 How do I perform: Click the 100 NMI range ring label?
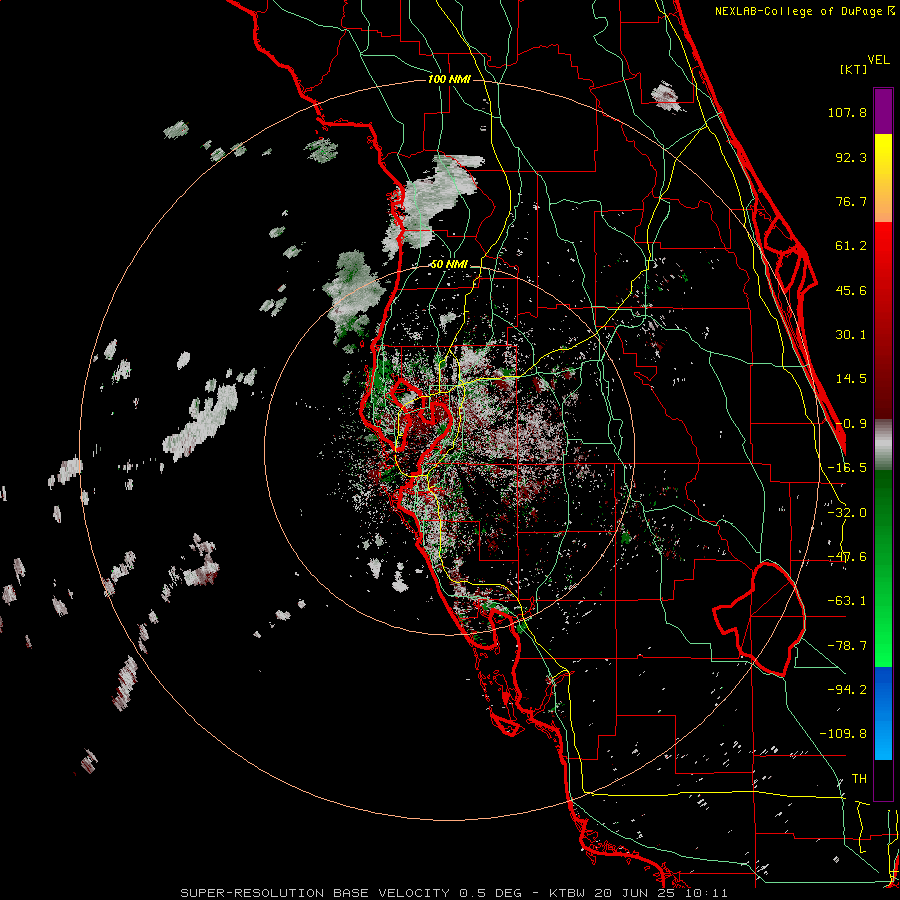click(449, 79)
